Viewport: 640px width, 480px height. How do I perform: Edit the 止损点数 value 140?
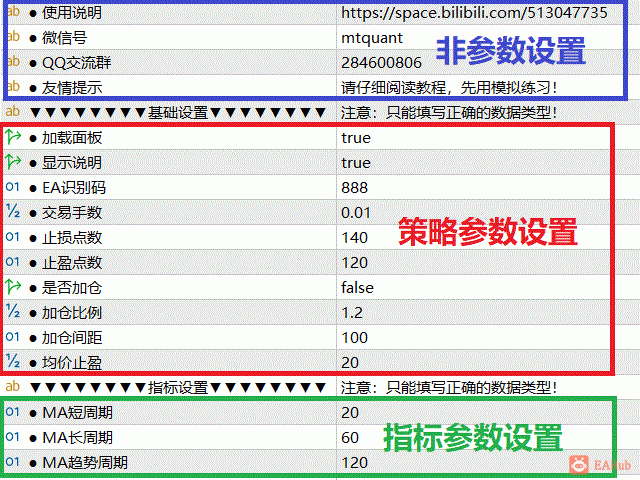(x=354, y=237)
